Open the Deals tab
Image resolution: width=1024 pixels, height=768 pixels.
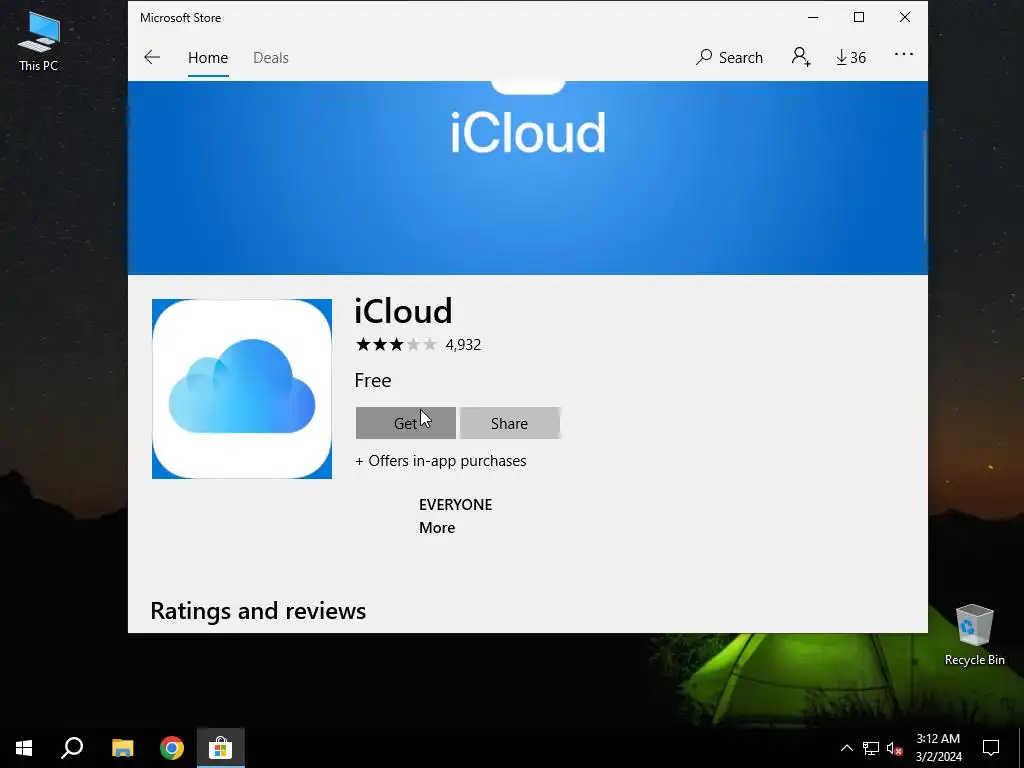[x=270, y=57]
